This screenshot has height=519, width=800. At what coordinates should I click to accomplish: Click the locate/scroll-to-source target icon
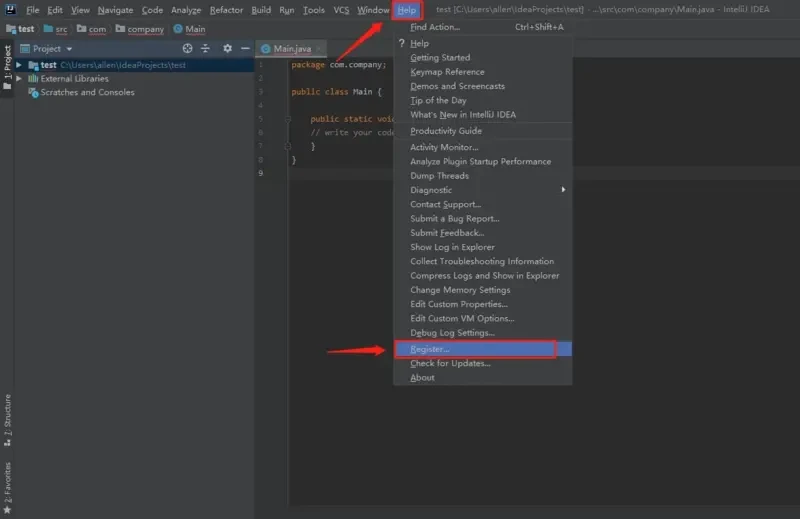(188, 48)
